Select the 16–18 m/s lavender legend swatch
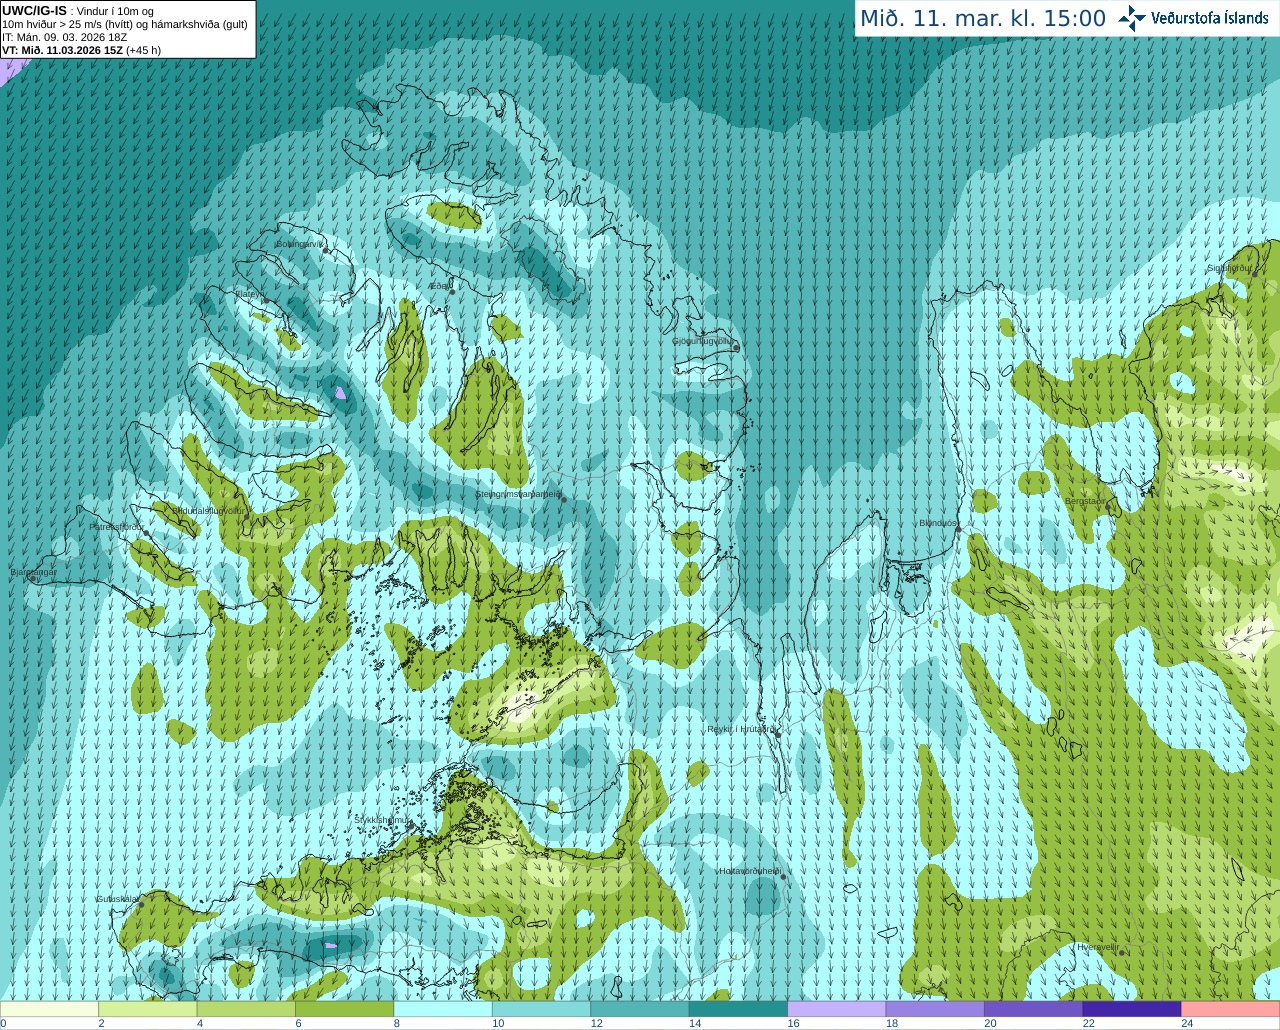 pyautogui.click(x=837, y=1009)
